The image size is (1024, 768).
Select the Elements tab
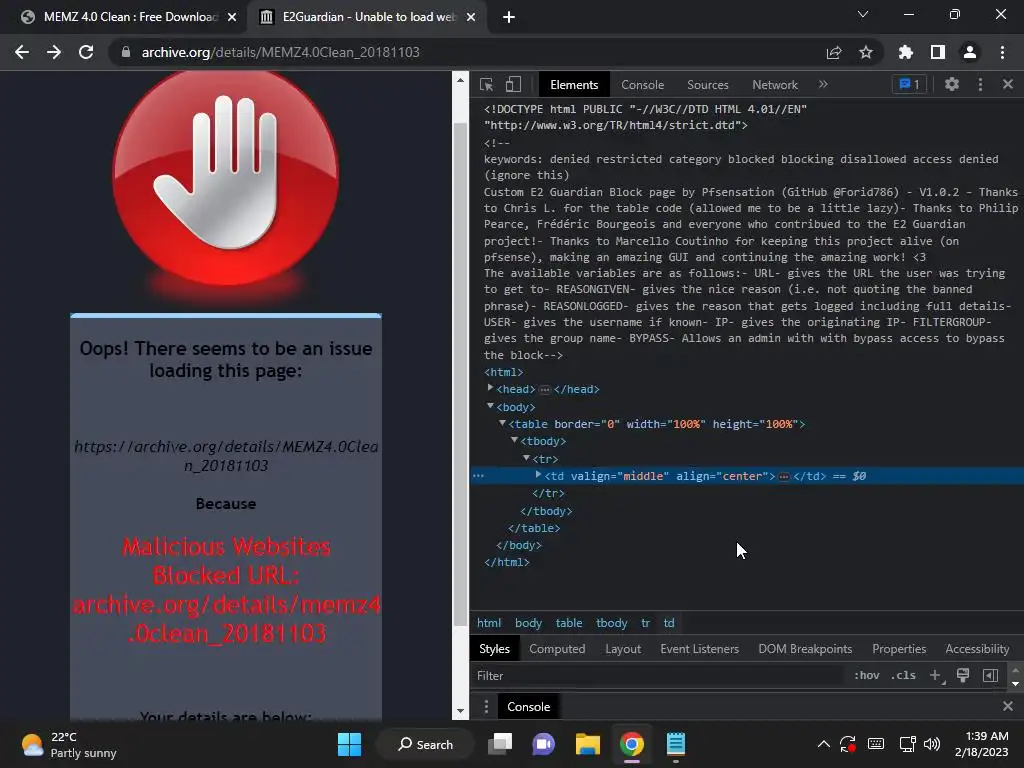pyautogui.click(x=574, y=85)
